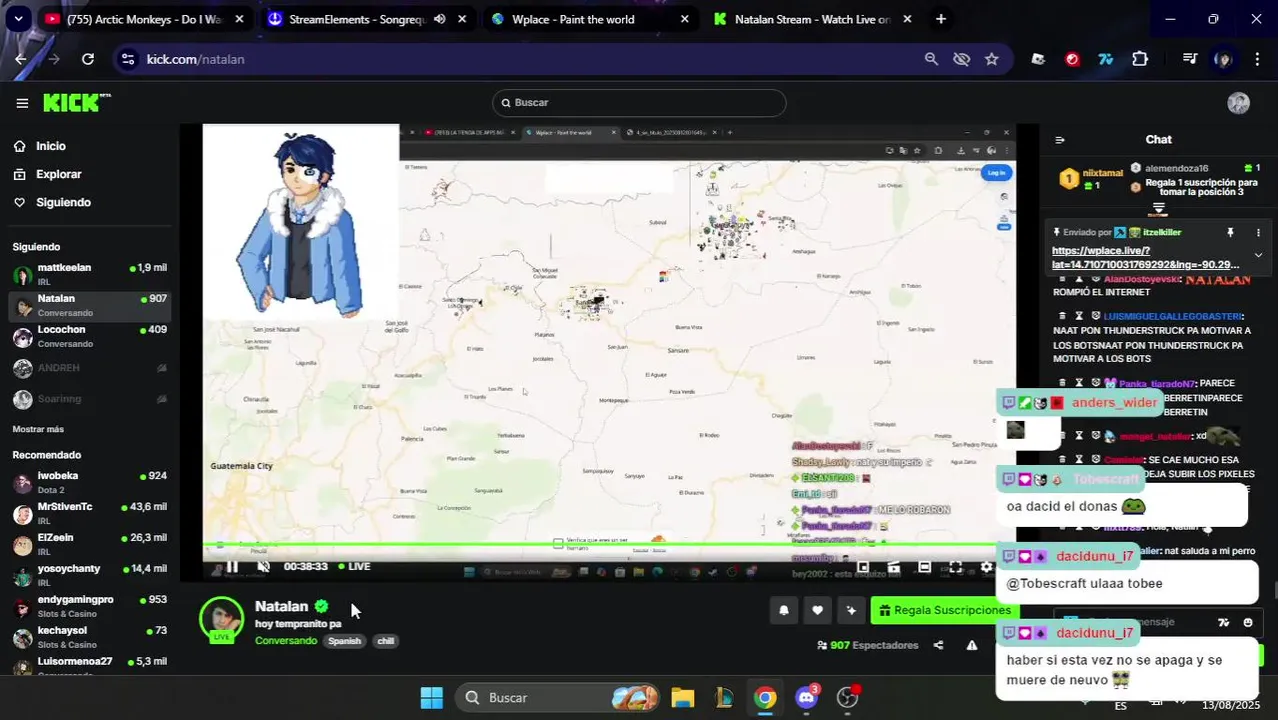
Task: Click the Spanish tag
Action: (344, 641)
